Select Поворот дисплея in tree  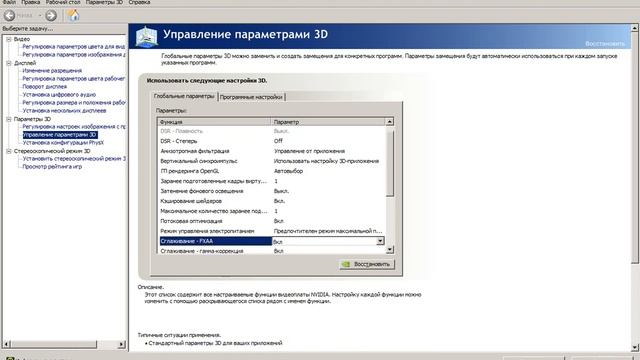pyautogui.click(x=44, y=87)
